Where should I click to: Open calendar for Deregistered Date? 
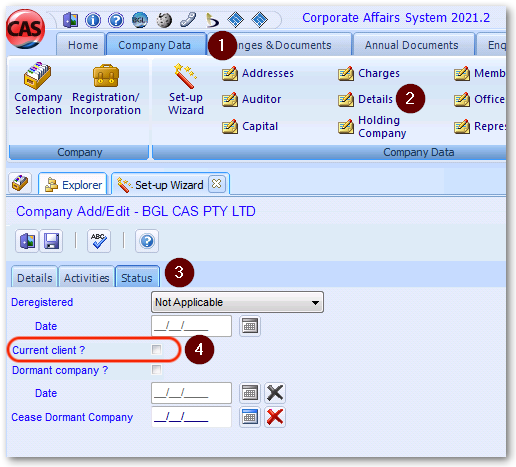[250, 326]
